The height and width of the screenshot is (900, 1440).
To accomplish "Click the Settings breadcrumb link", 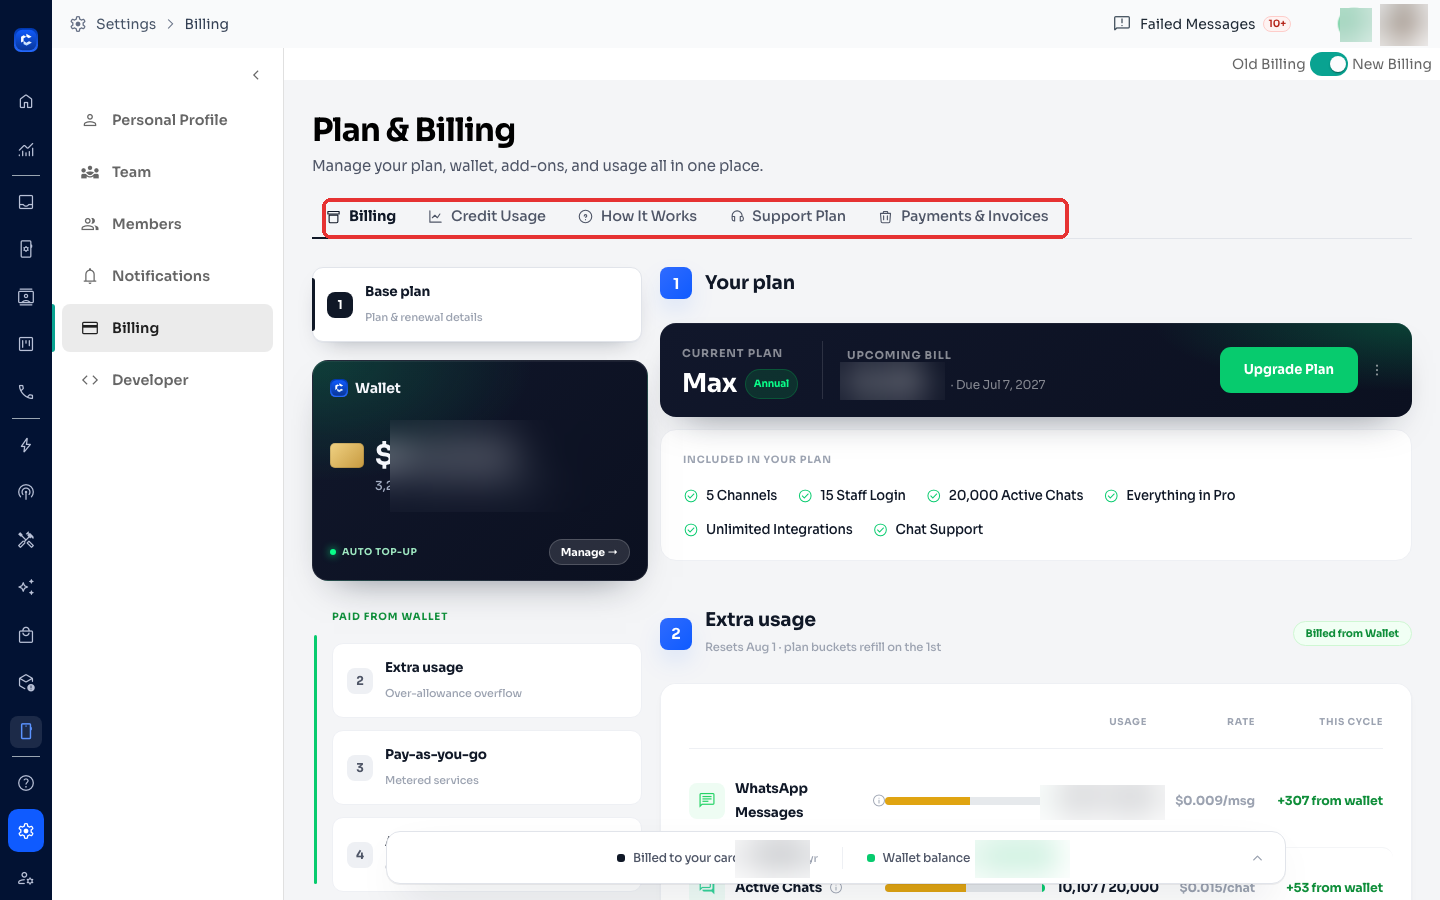I will [x=126, y=24].
